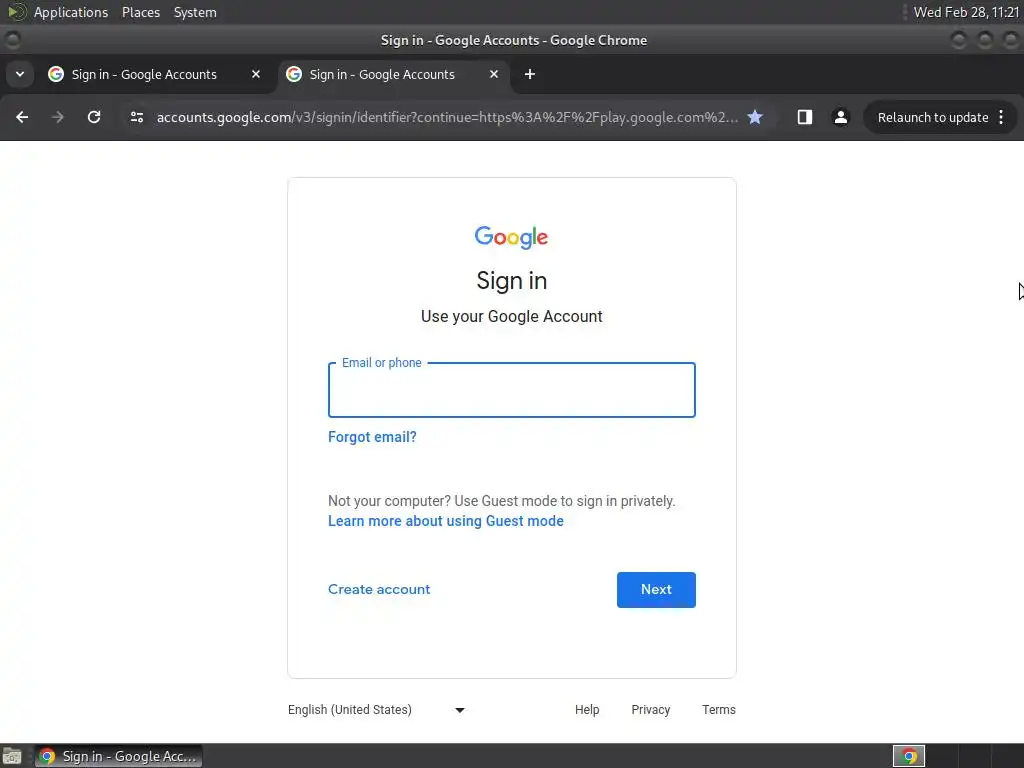Click the Applications menu logo icon
Viewport: 1024px width, 768px height.
[x=16, y=12]
